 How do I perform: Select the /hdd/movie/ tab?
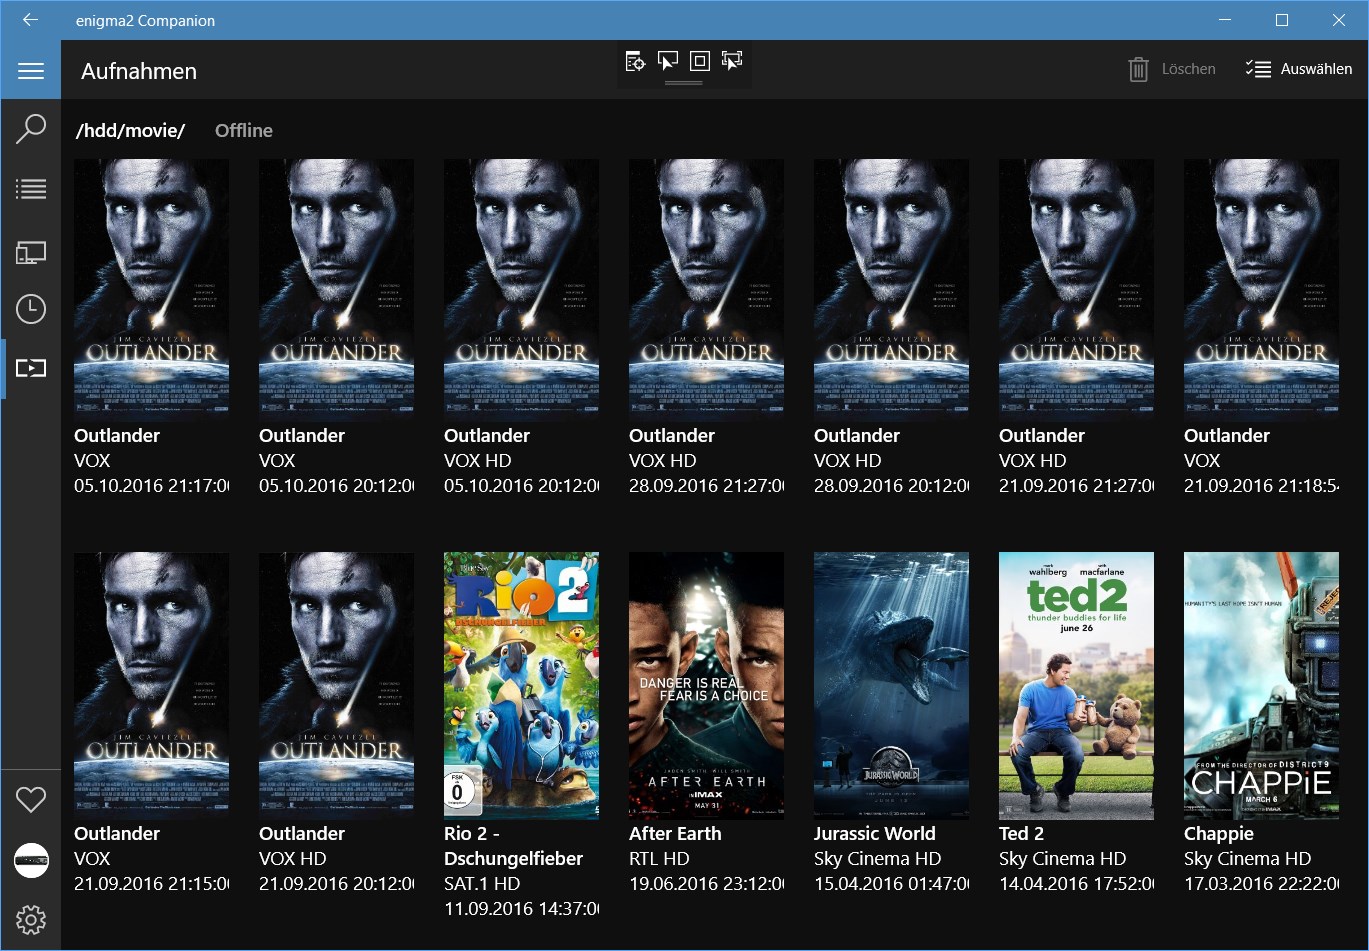click(131, 130)
